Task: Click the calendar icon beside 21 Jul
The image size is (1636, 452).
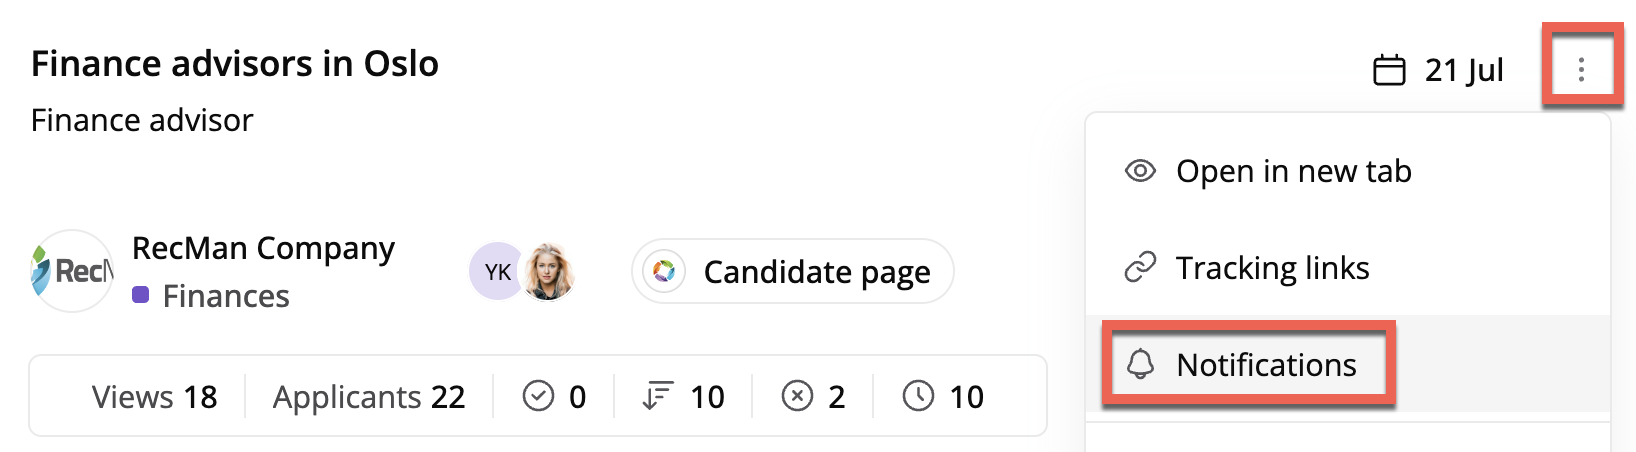Action: pos(1389,70)
